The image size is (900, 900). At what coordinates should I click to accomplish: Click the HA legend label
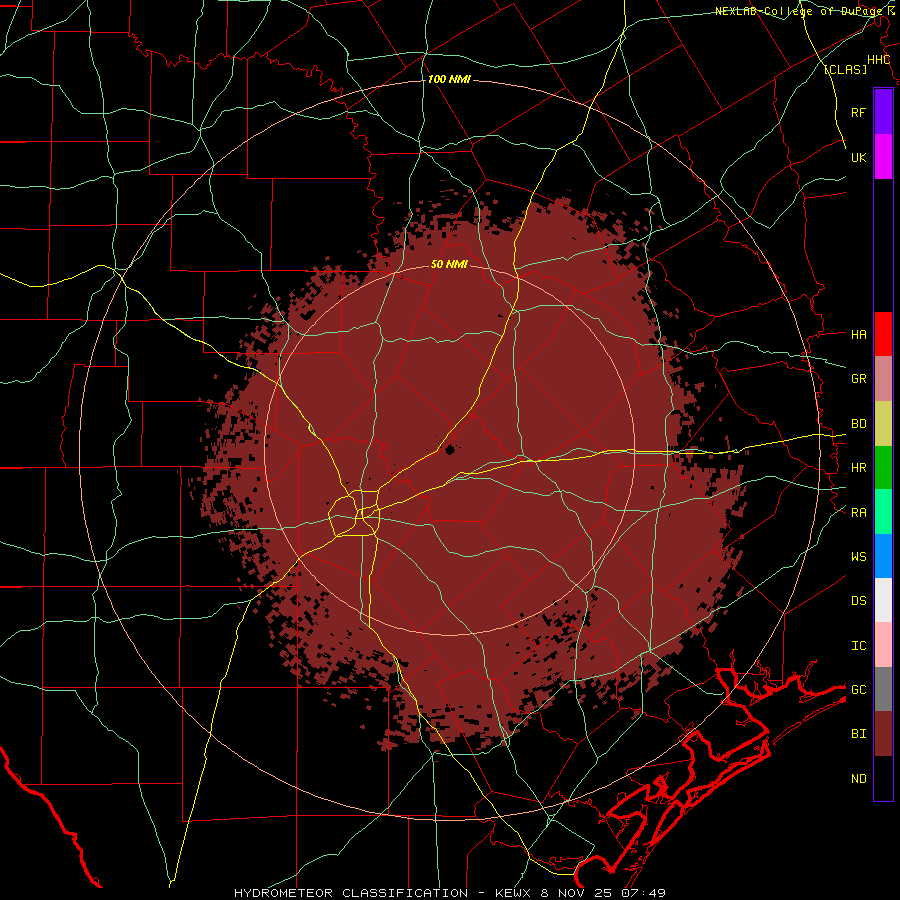858,335
